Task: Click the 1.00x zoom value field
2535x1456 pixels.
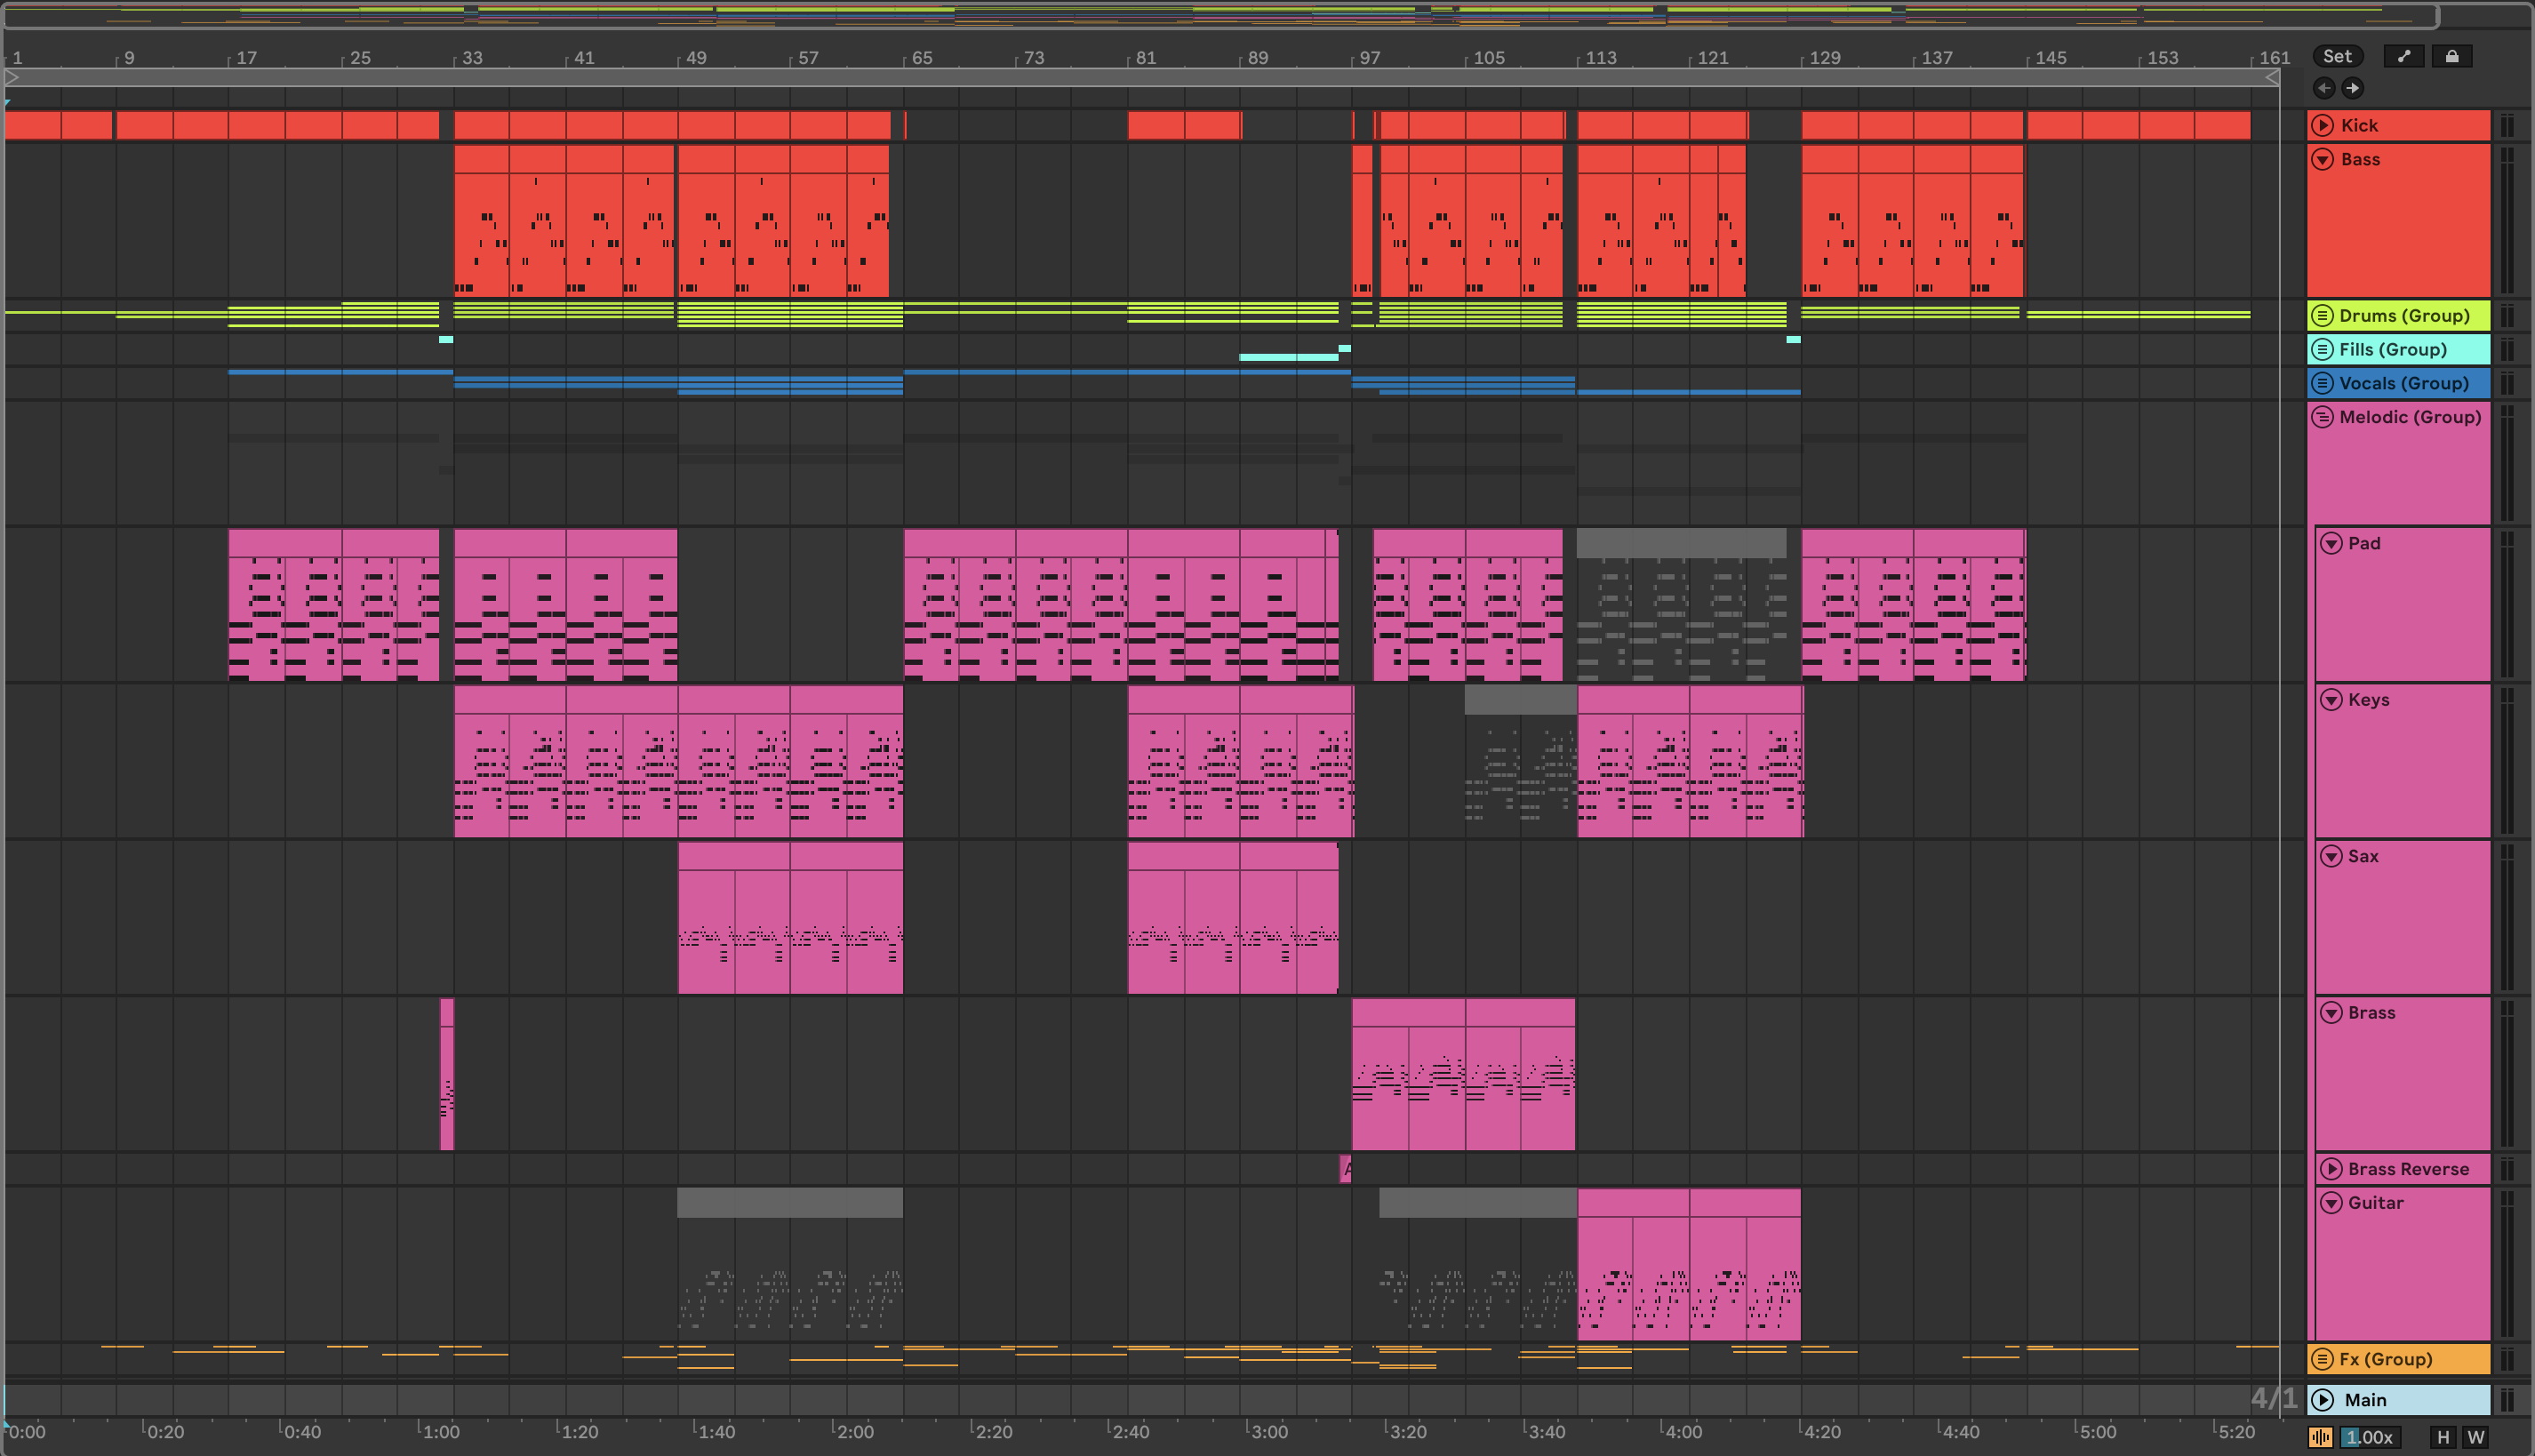Action: pos(2370,1438)
